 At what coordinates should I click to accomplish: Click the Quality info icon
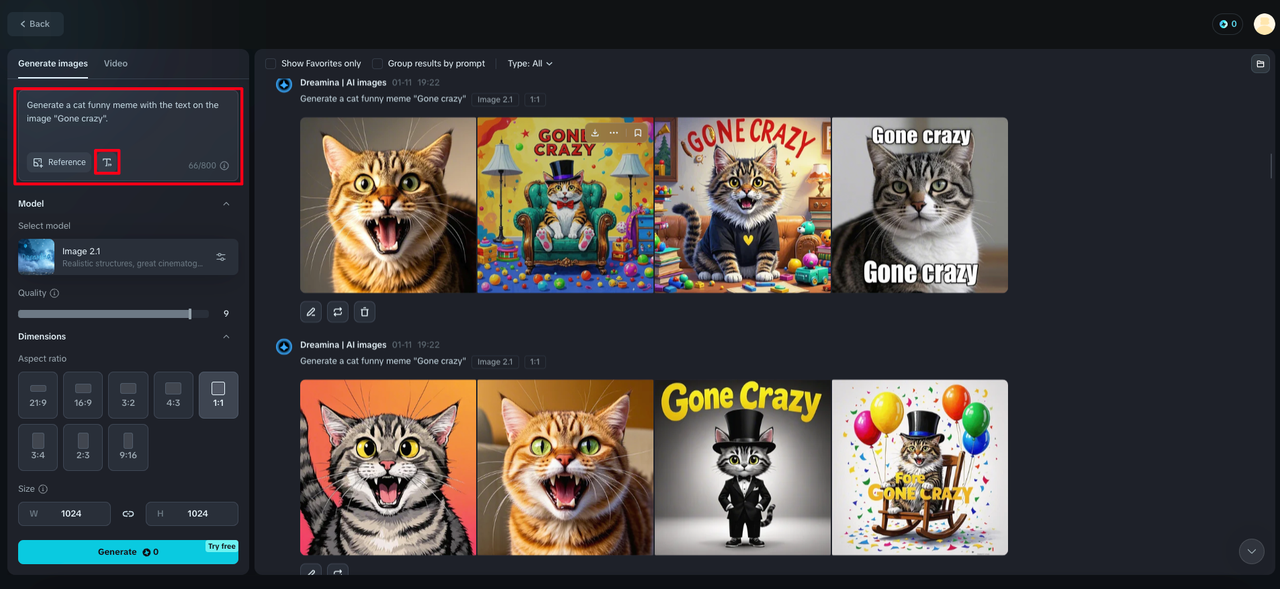(54, 293)
